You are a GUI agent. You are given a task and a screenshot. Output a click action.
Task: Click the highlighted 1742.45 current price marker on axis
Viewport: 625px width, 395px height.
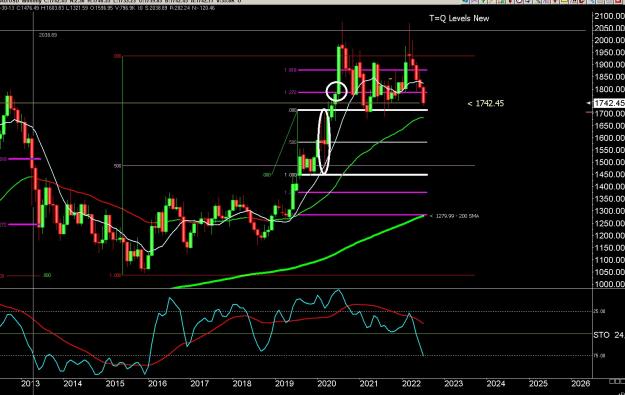[x=609, y=103]
